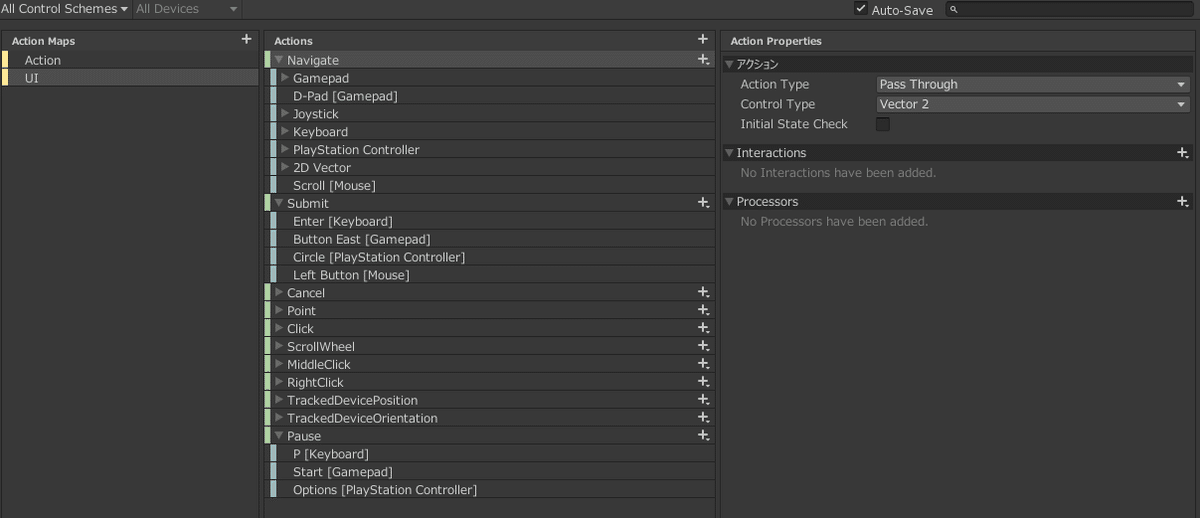This screenshot has width=1200, height=518.
Task: Open the Action Type dropdown
Action: [x=1033, y=85]
